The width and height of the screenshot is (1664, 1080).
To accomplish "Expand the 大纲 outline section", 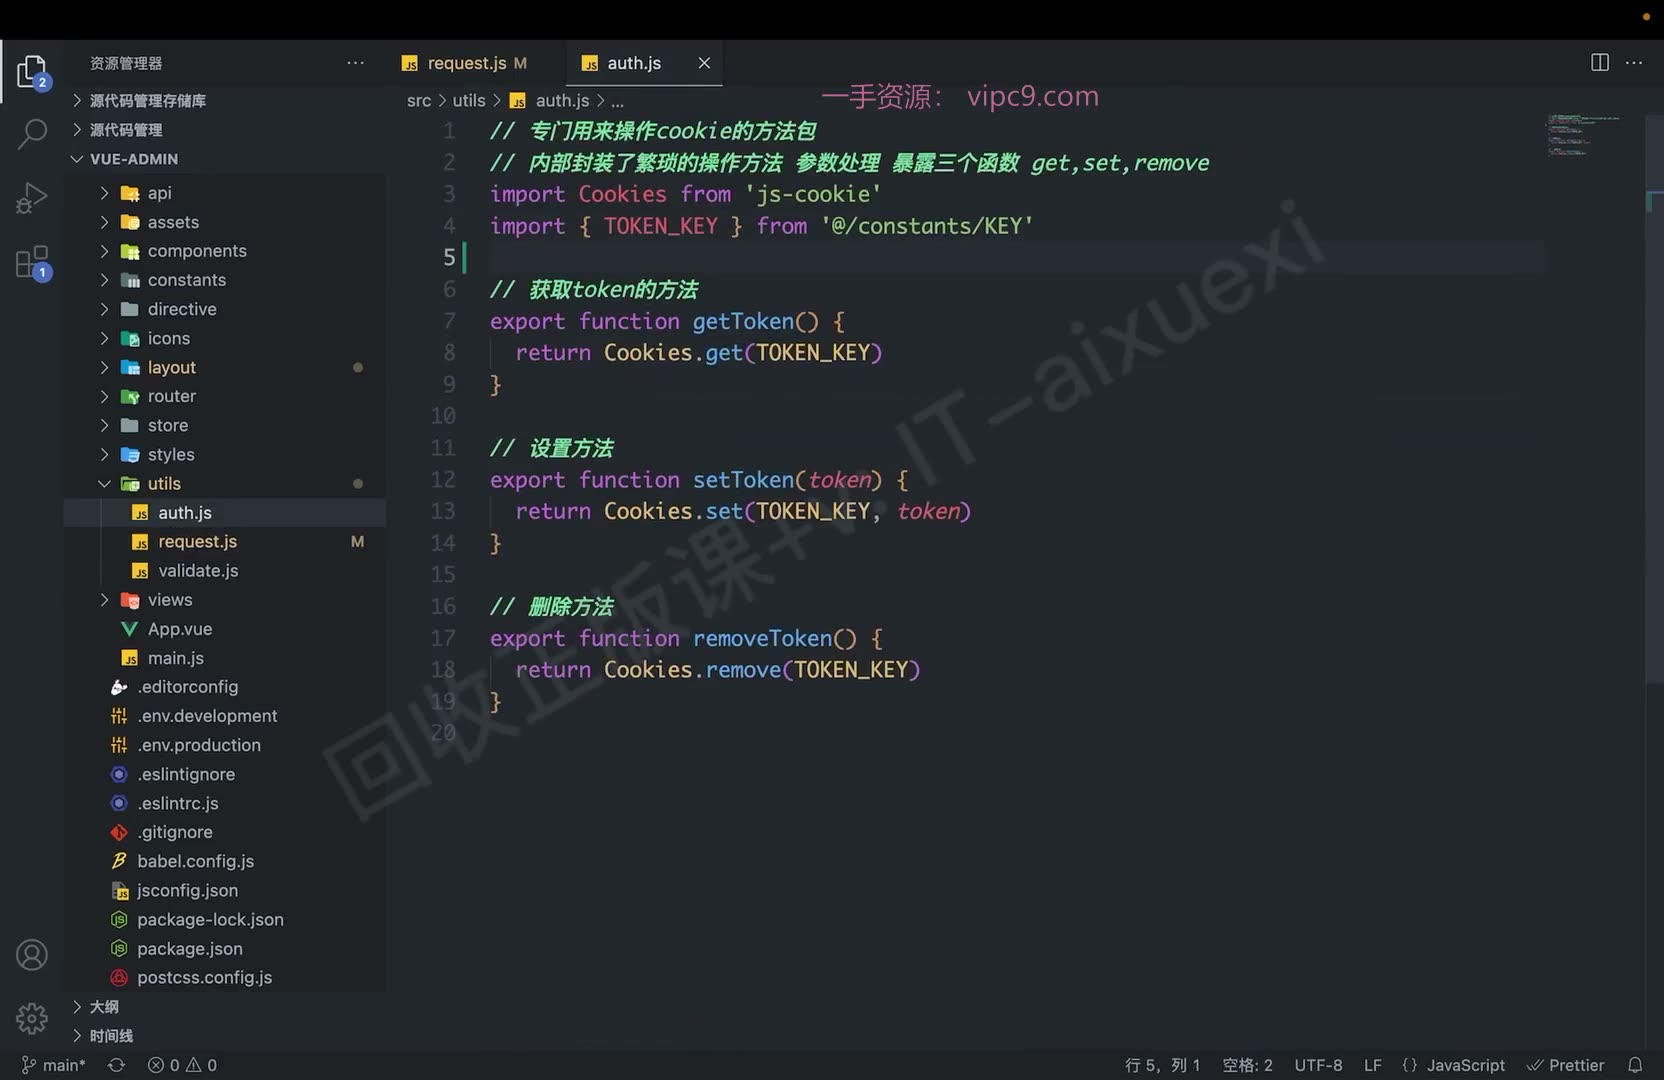I will click(224, 1006).
